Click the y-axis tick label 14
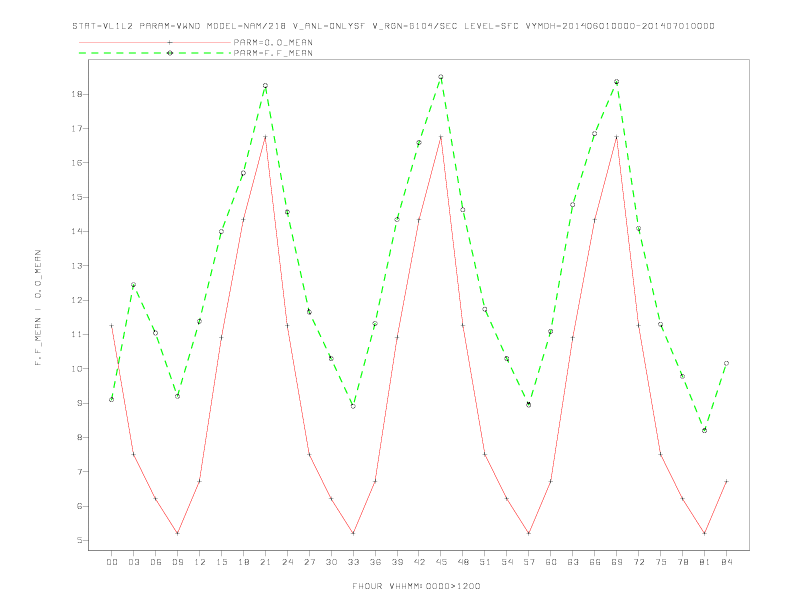792x612 pixels. (78, 231)
